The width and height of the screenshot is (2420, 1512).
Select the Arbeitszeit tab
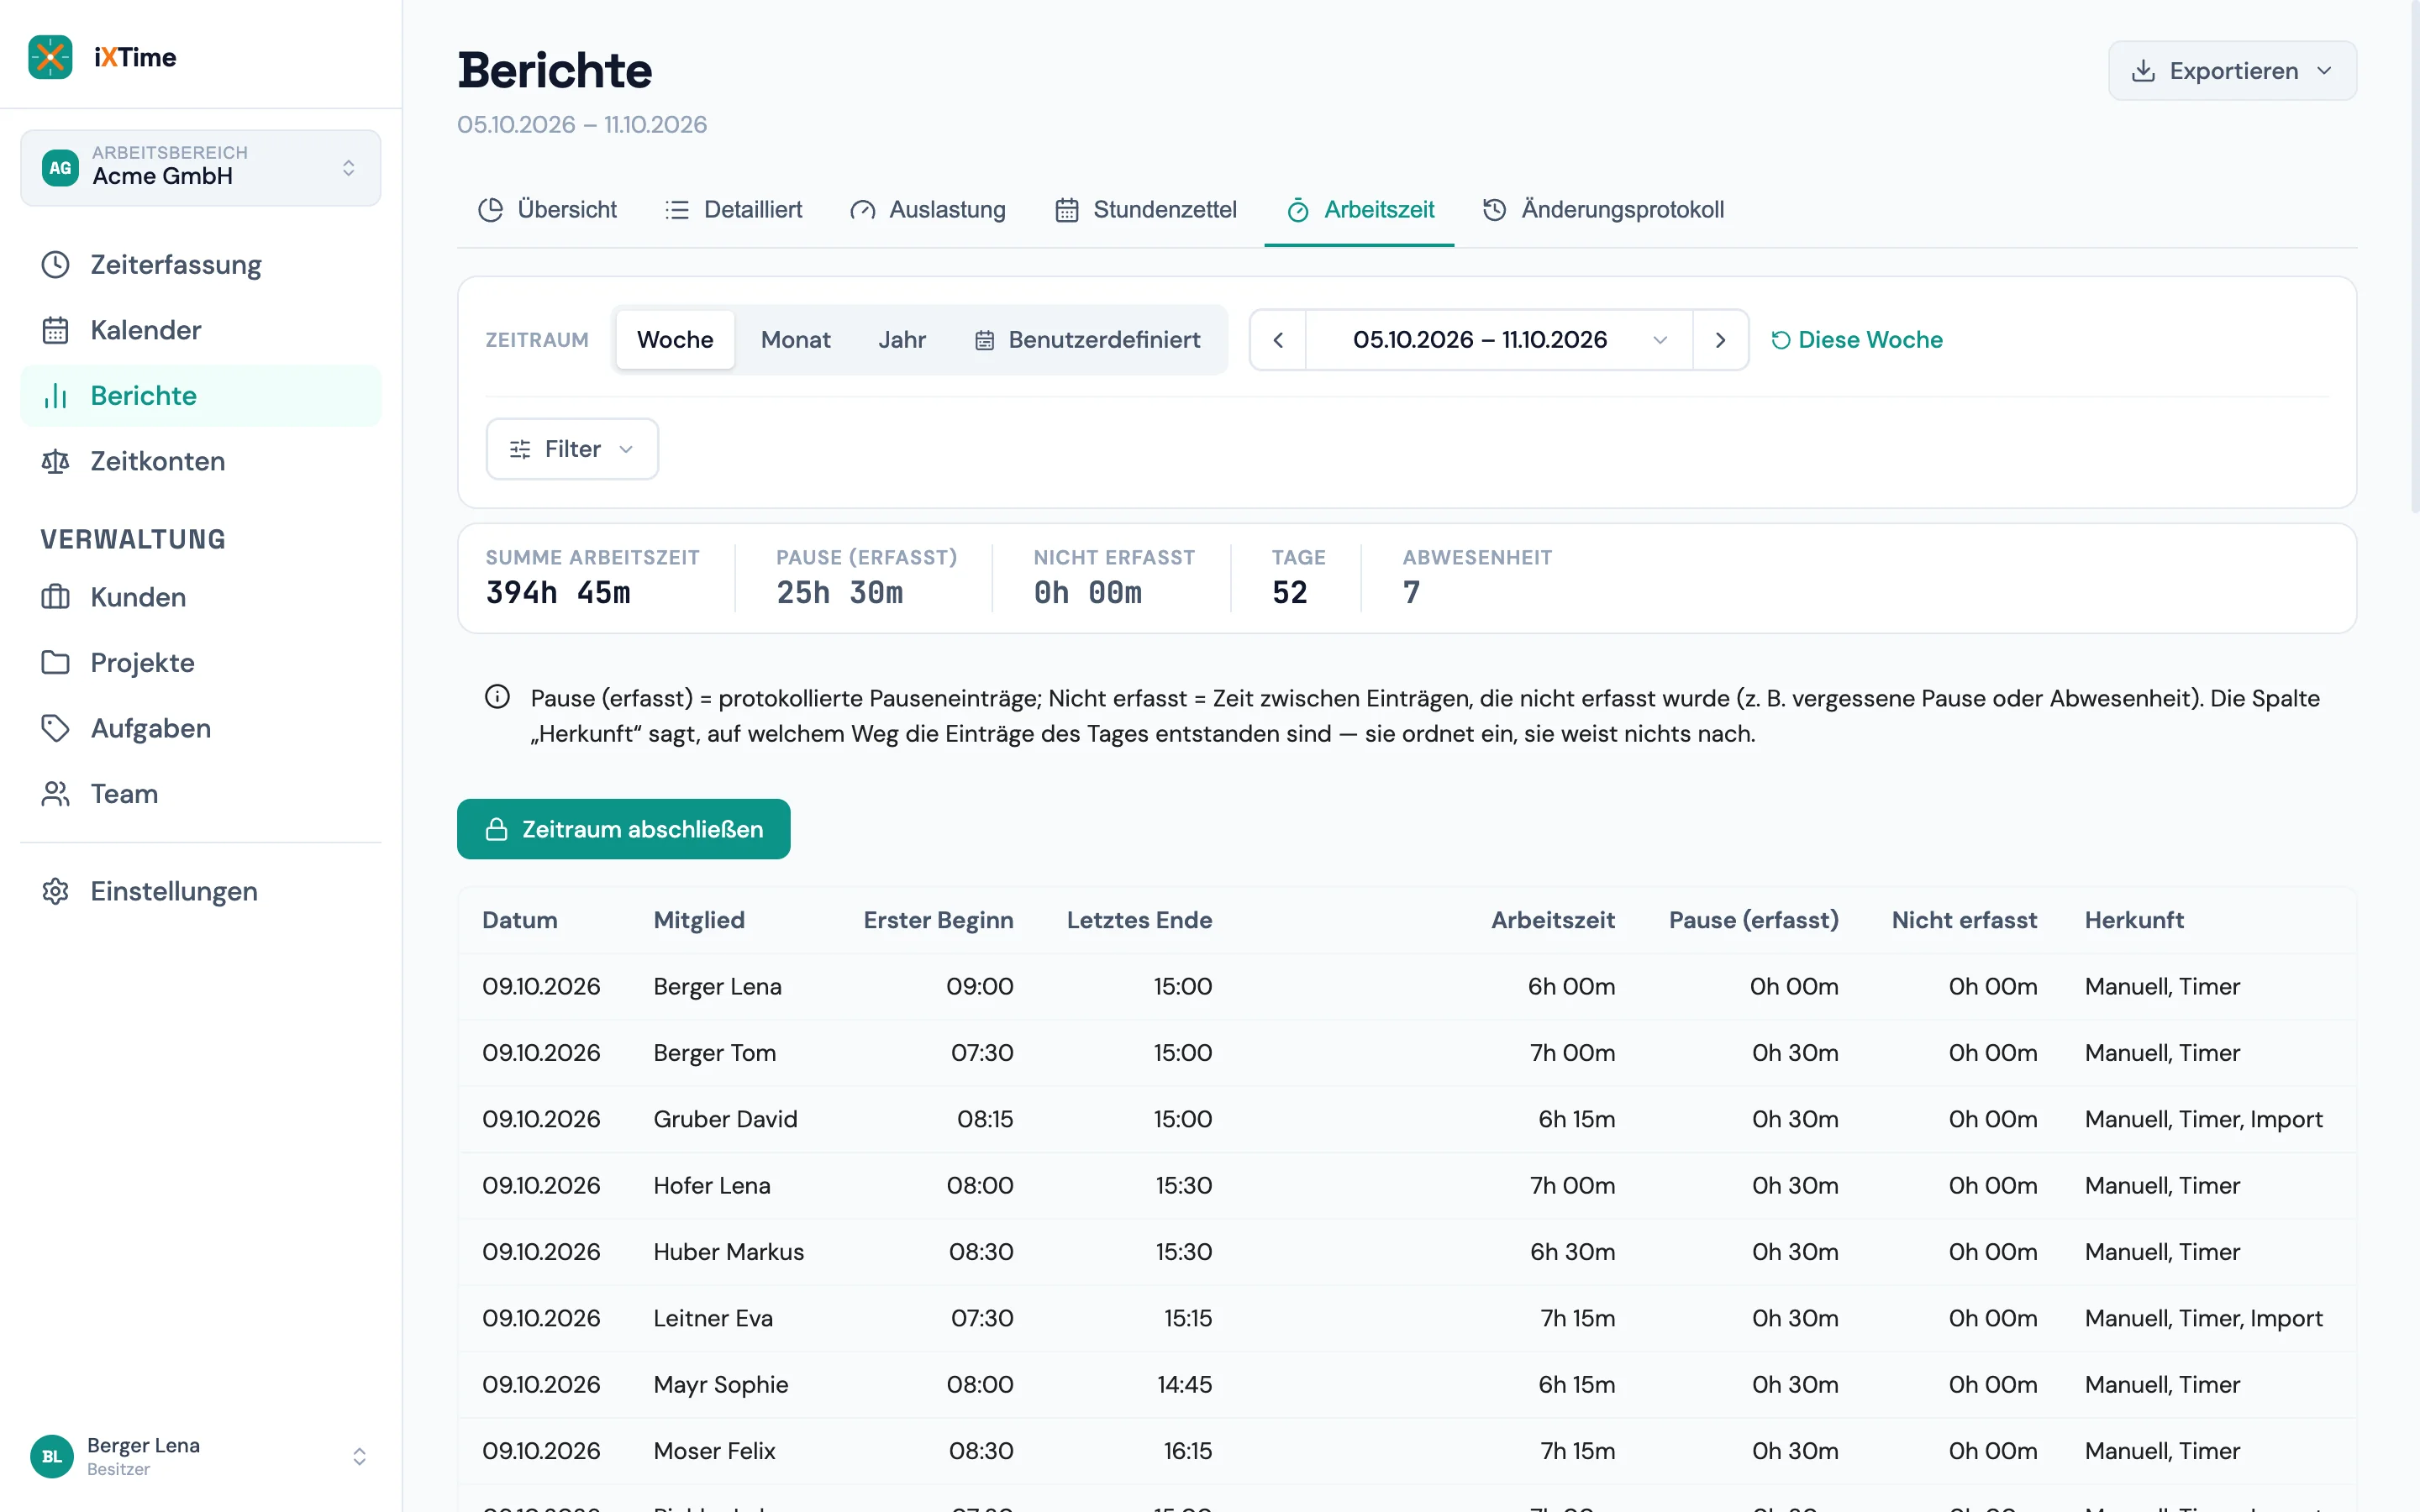coord(1360,210)
